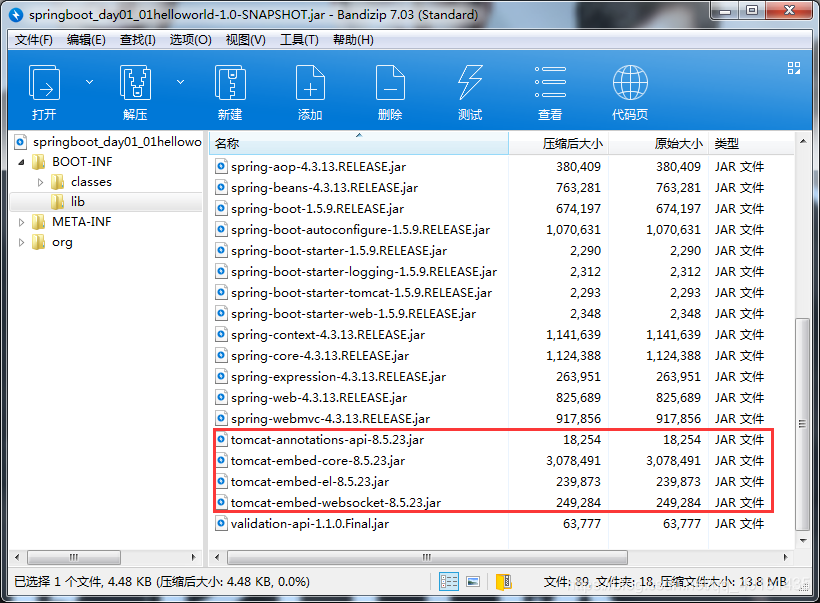
Task: Click the spring-aop jar file icon
Action: [x=221, y=167]
